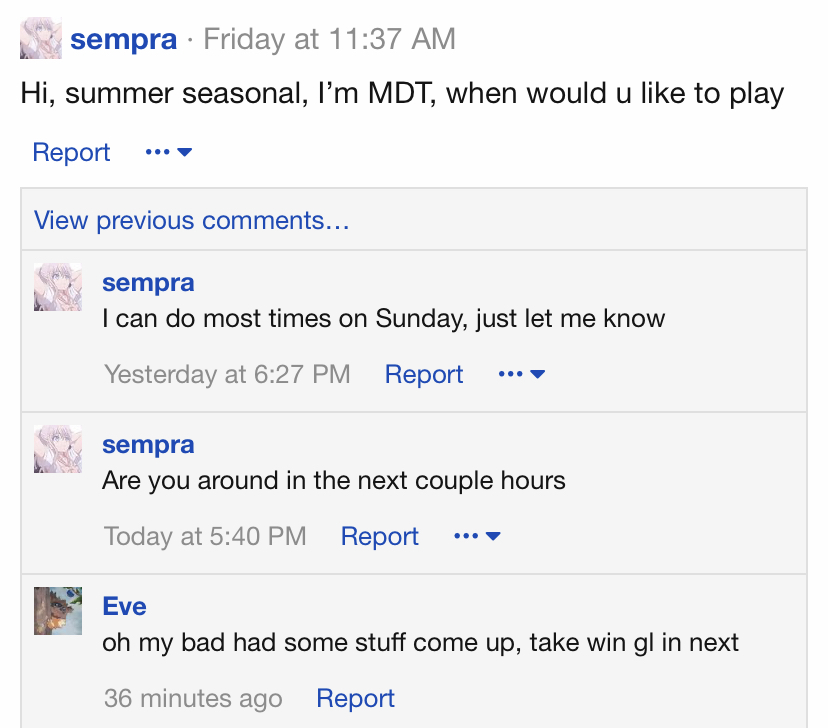This screenshot has height=728, width=828.
Task: Click Eve's avatar thumbnail
Action: click(x=58, y=611)
